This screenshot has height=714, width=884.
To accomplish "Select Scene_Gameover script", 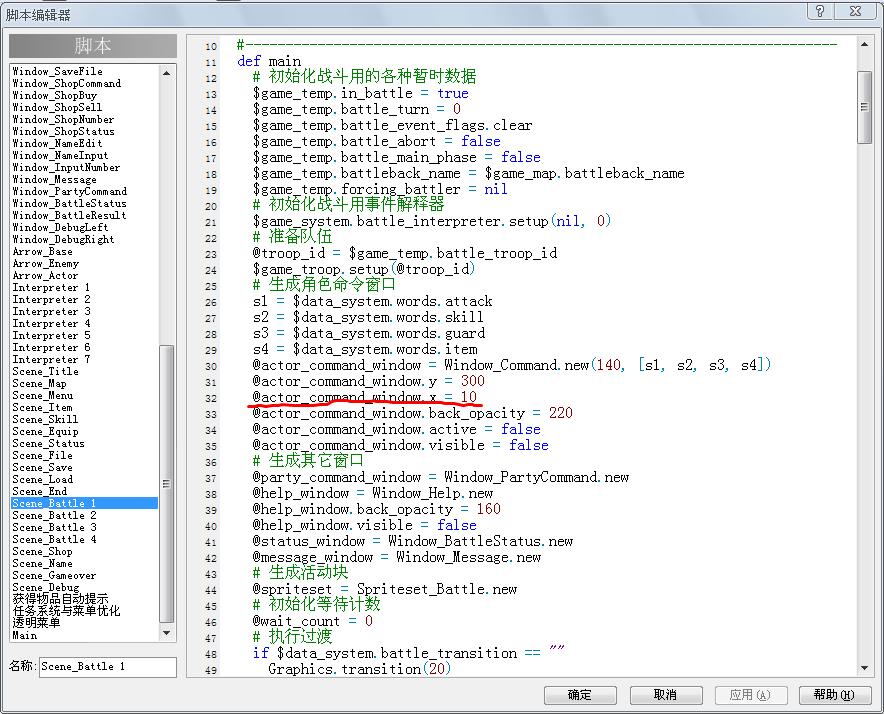I will tap(54, 575).
